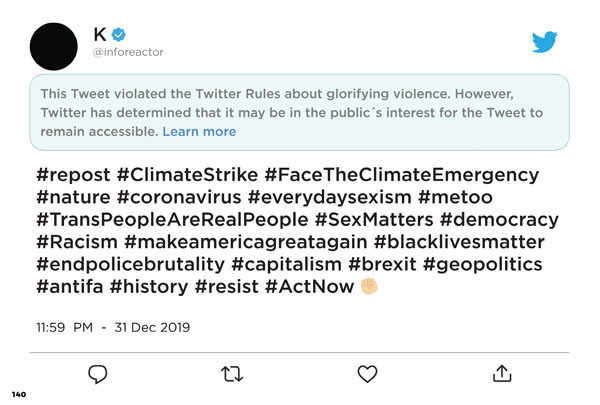Viewport: 600px width, 405px height.
Task: Retweet this post using the arrows icon
Action: pyautogui.click(x=232, y=374)
